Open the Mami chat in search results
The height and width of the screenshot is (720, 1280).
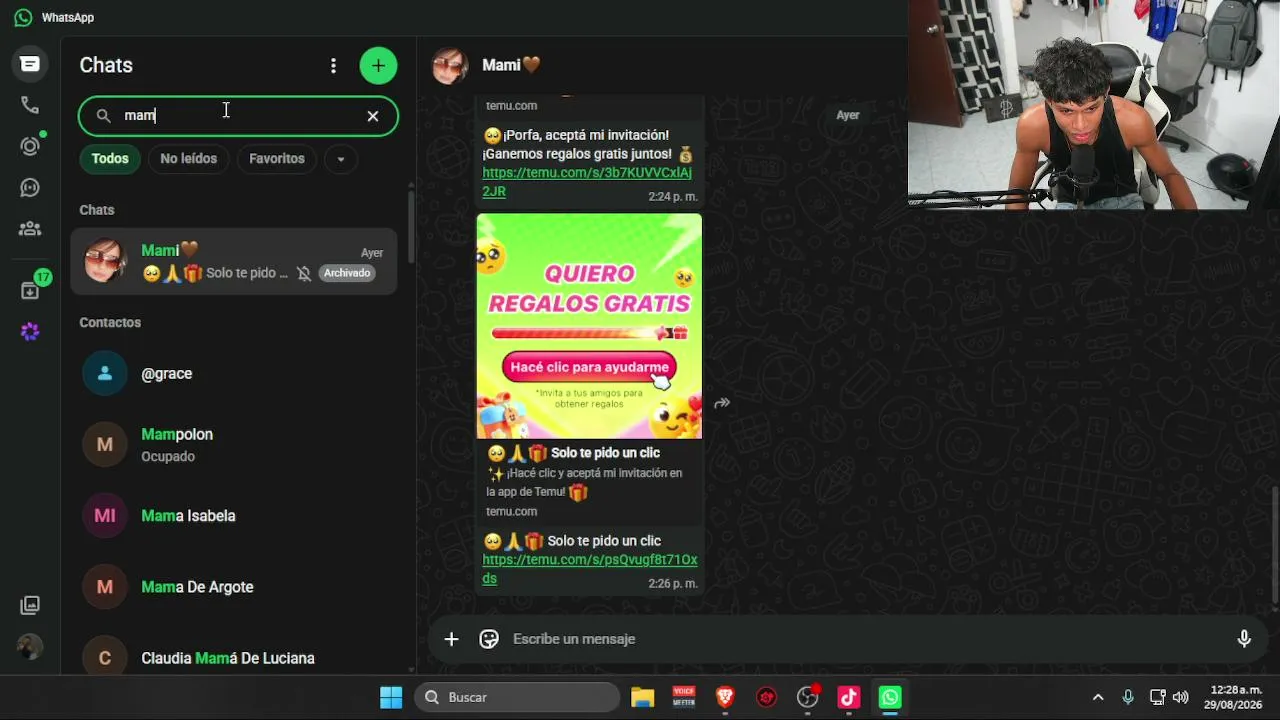coord(234,261)
